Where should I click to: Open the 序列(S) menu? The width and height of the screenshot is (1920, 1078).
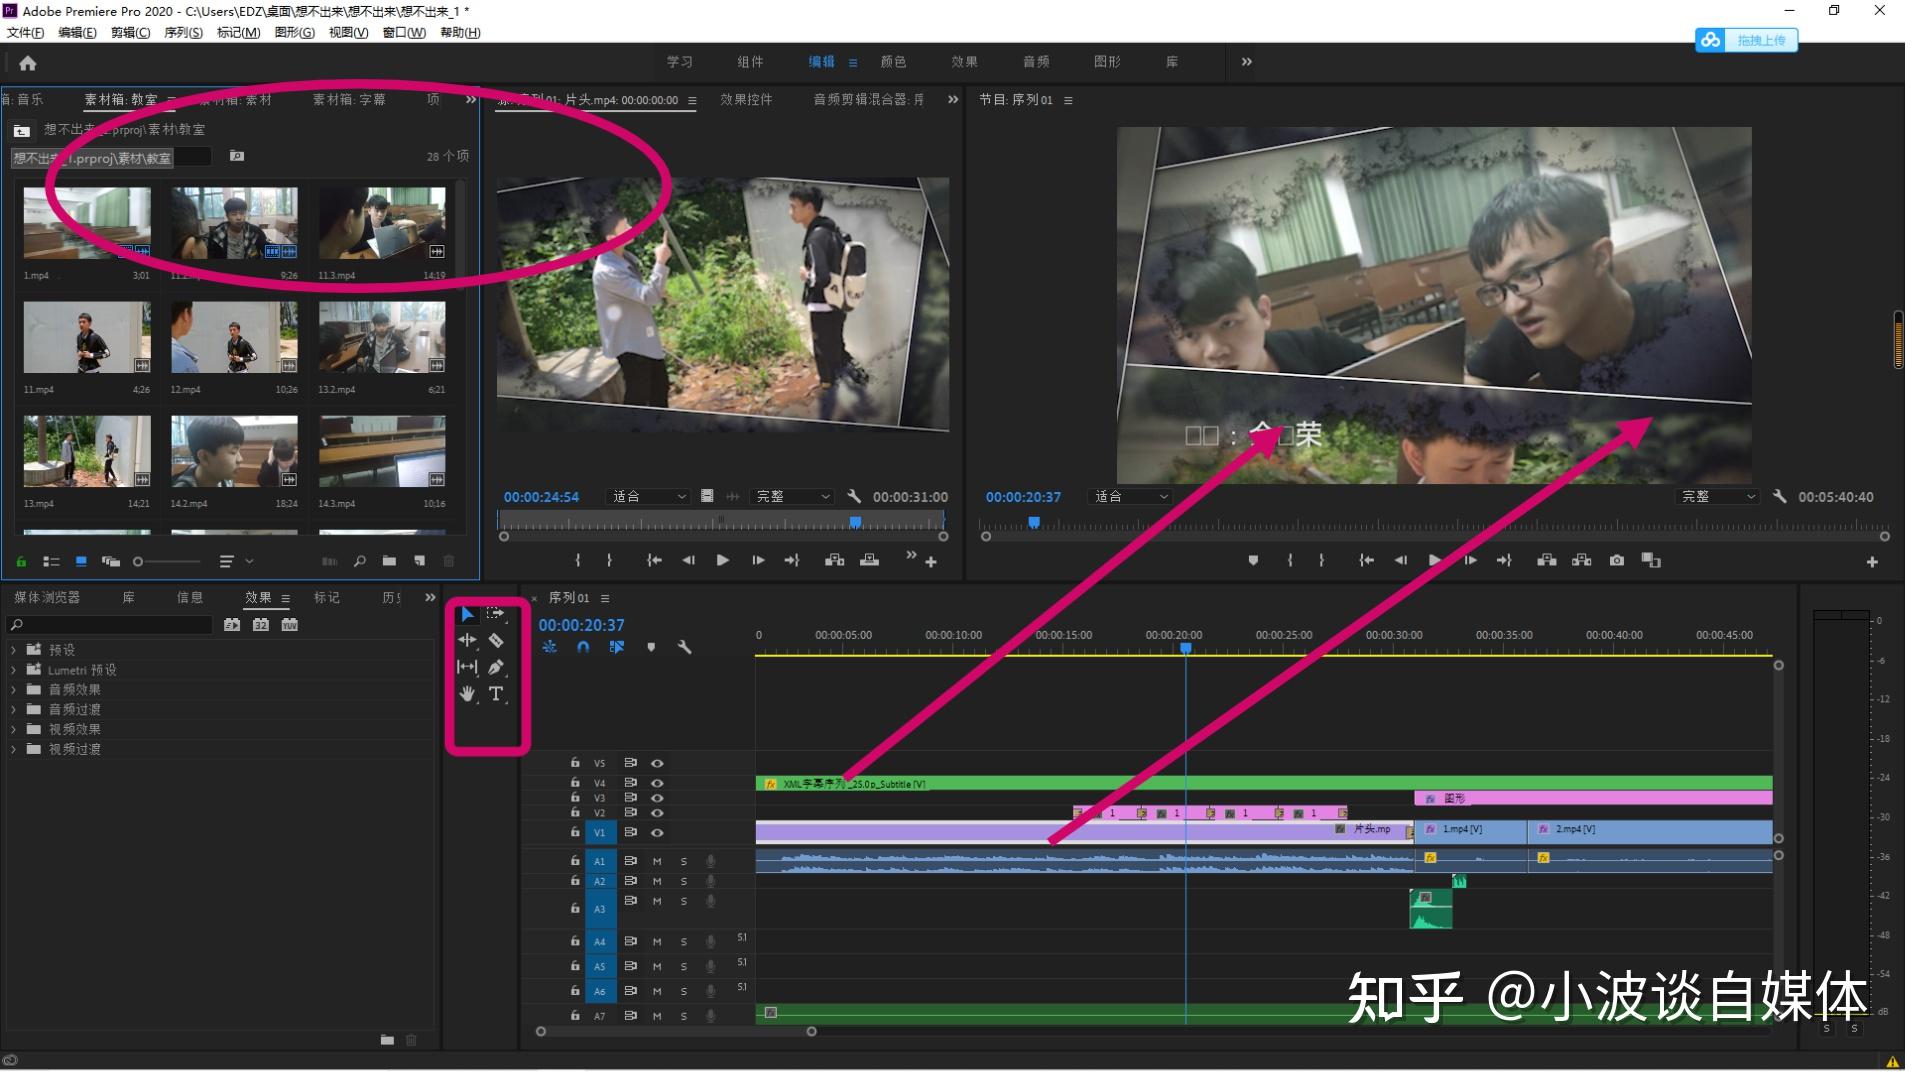[184, 33]
